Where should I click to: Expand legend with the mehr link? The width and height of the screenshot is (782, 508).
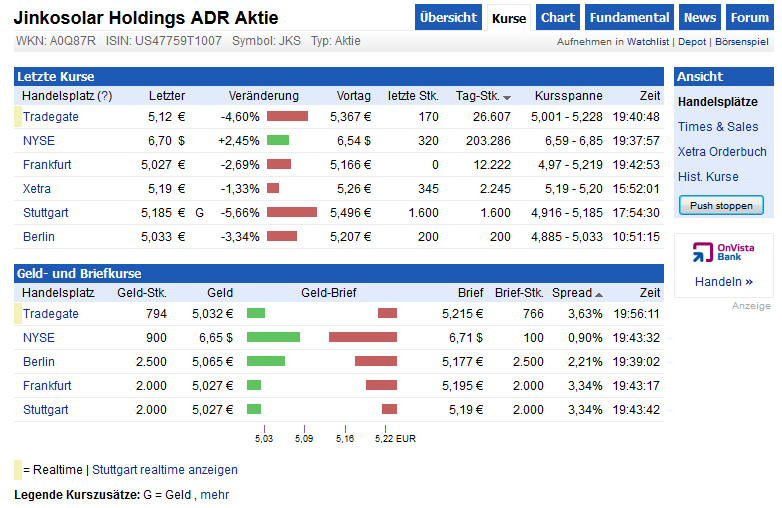(x=214, y=495)
